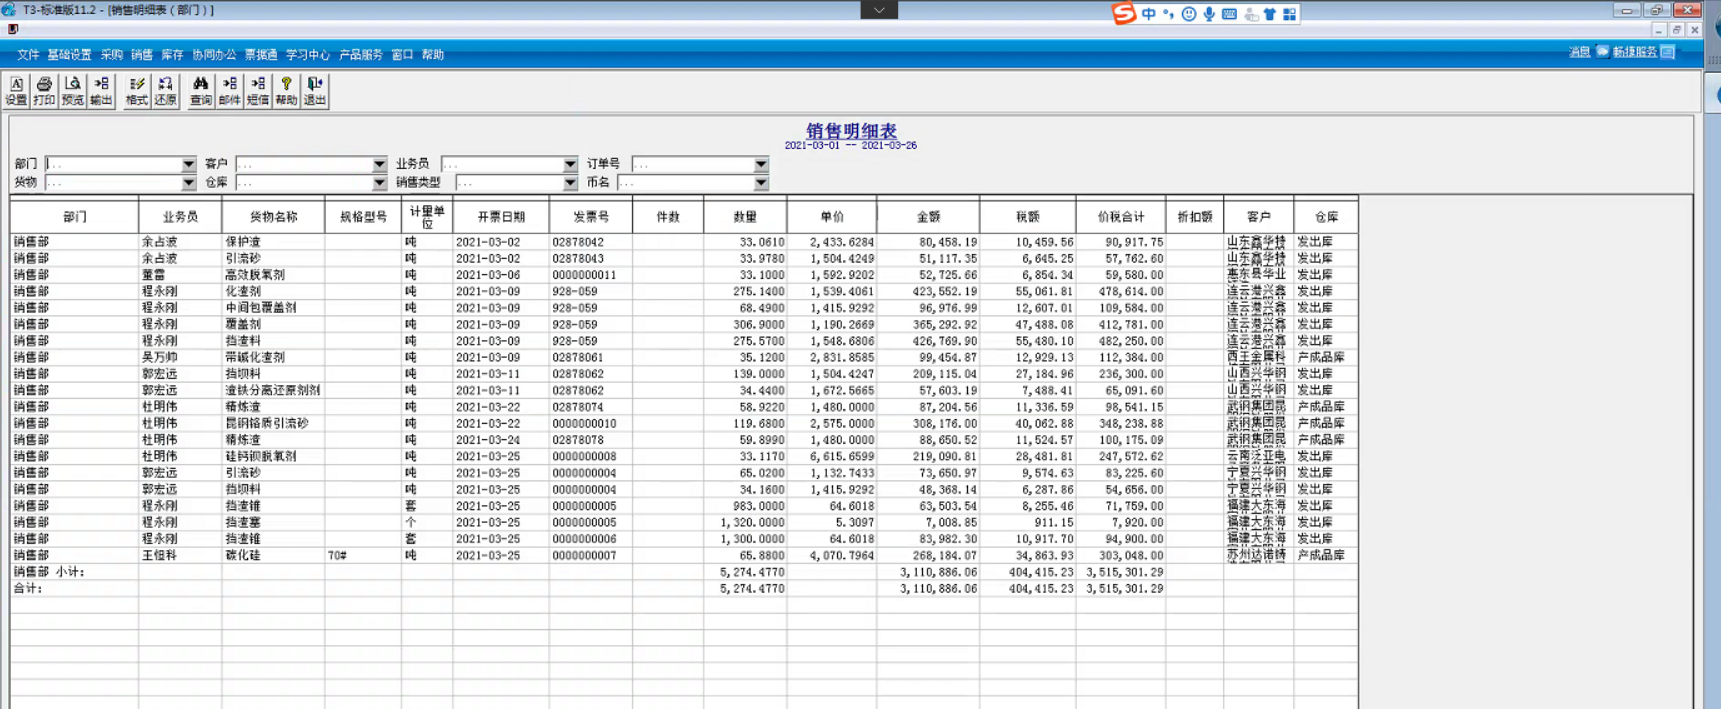Select the 销售部 小计 subtotal row label

(x=49, y=572)
